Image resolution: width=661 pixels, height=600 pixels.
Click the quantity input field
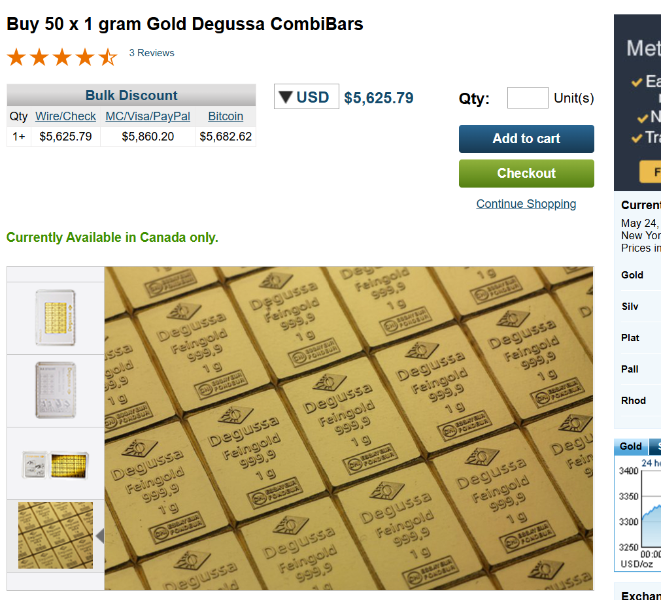click(527, 98)
